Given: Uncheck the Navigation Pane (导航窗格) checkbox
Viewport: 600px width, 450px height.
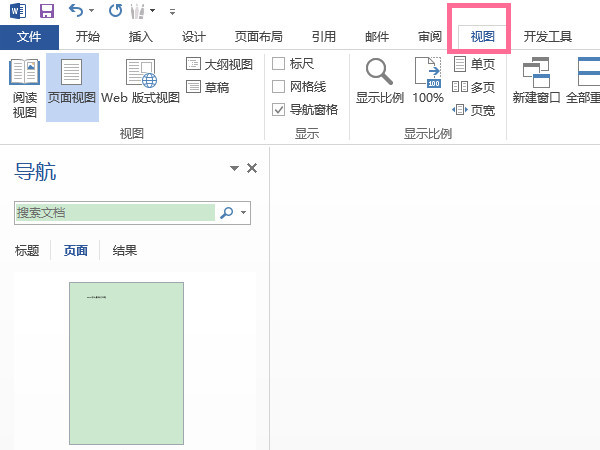Looking at the screenshot, I should point(279,110).
